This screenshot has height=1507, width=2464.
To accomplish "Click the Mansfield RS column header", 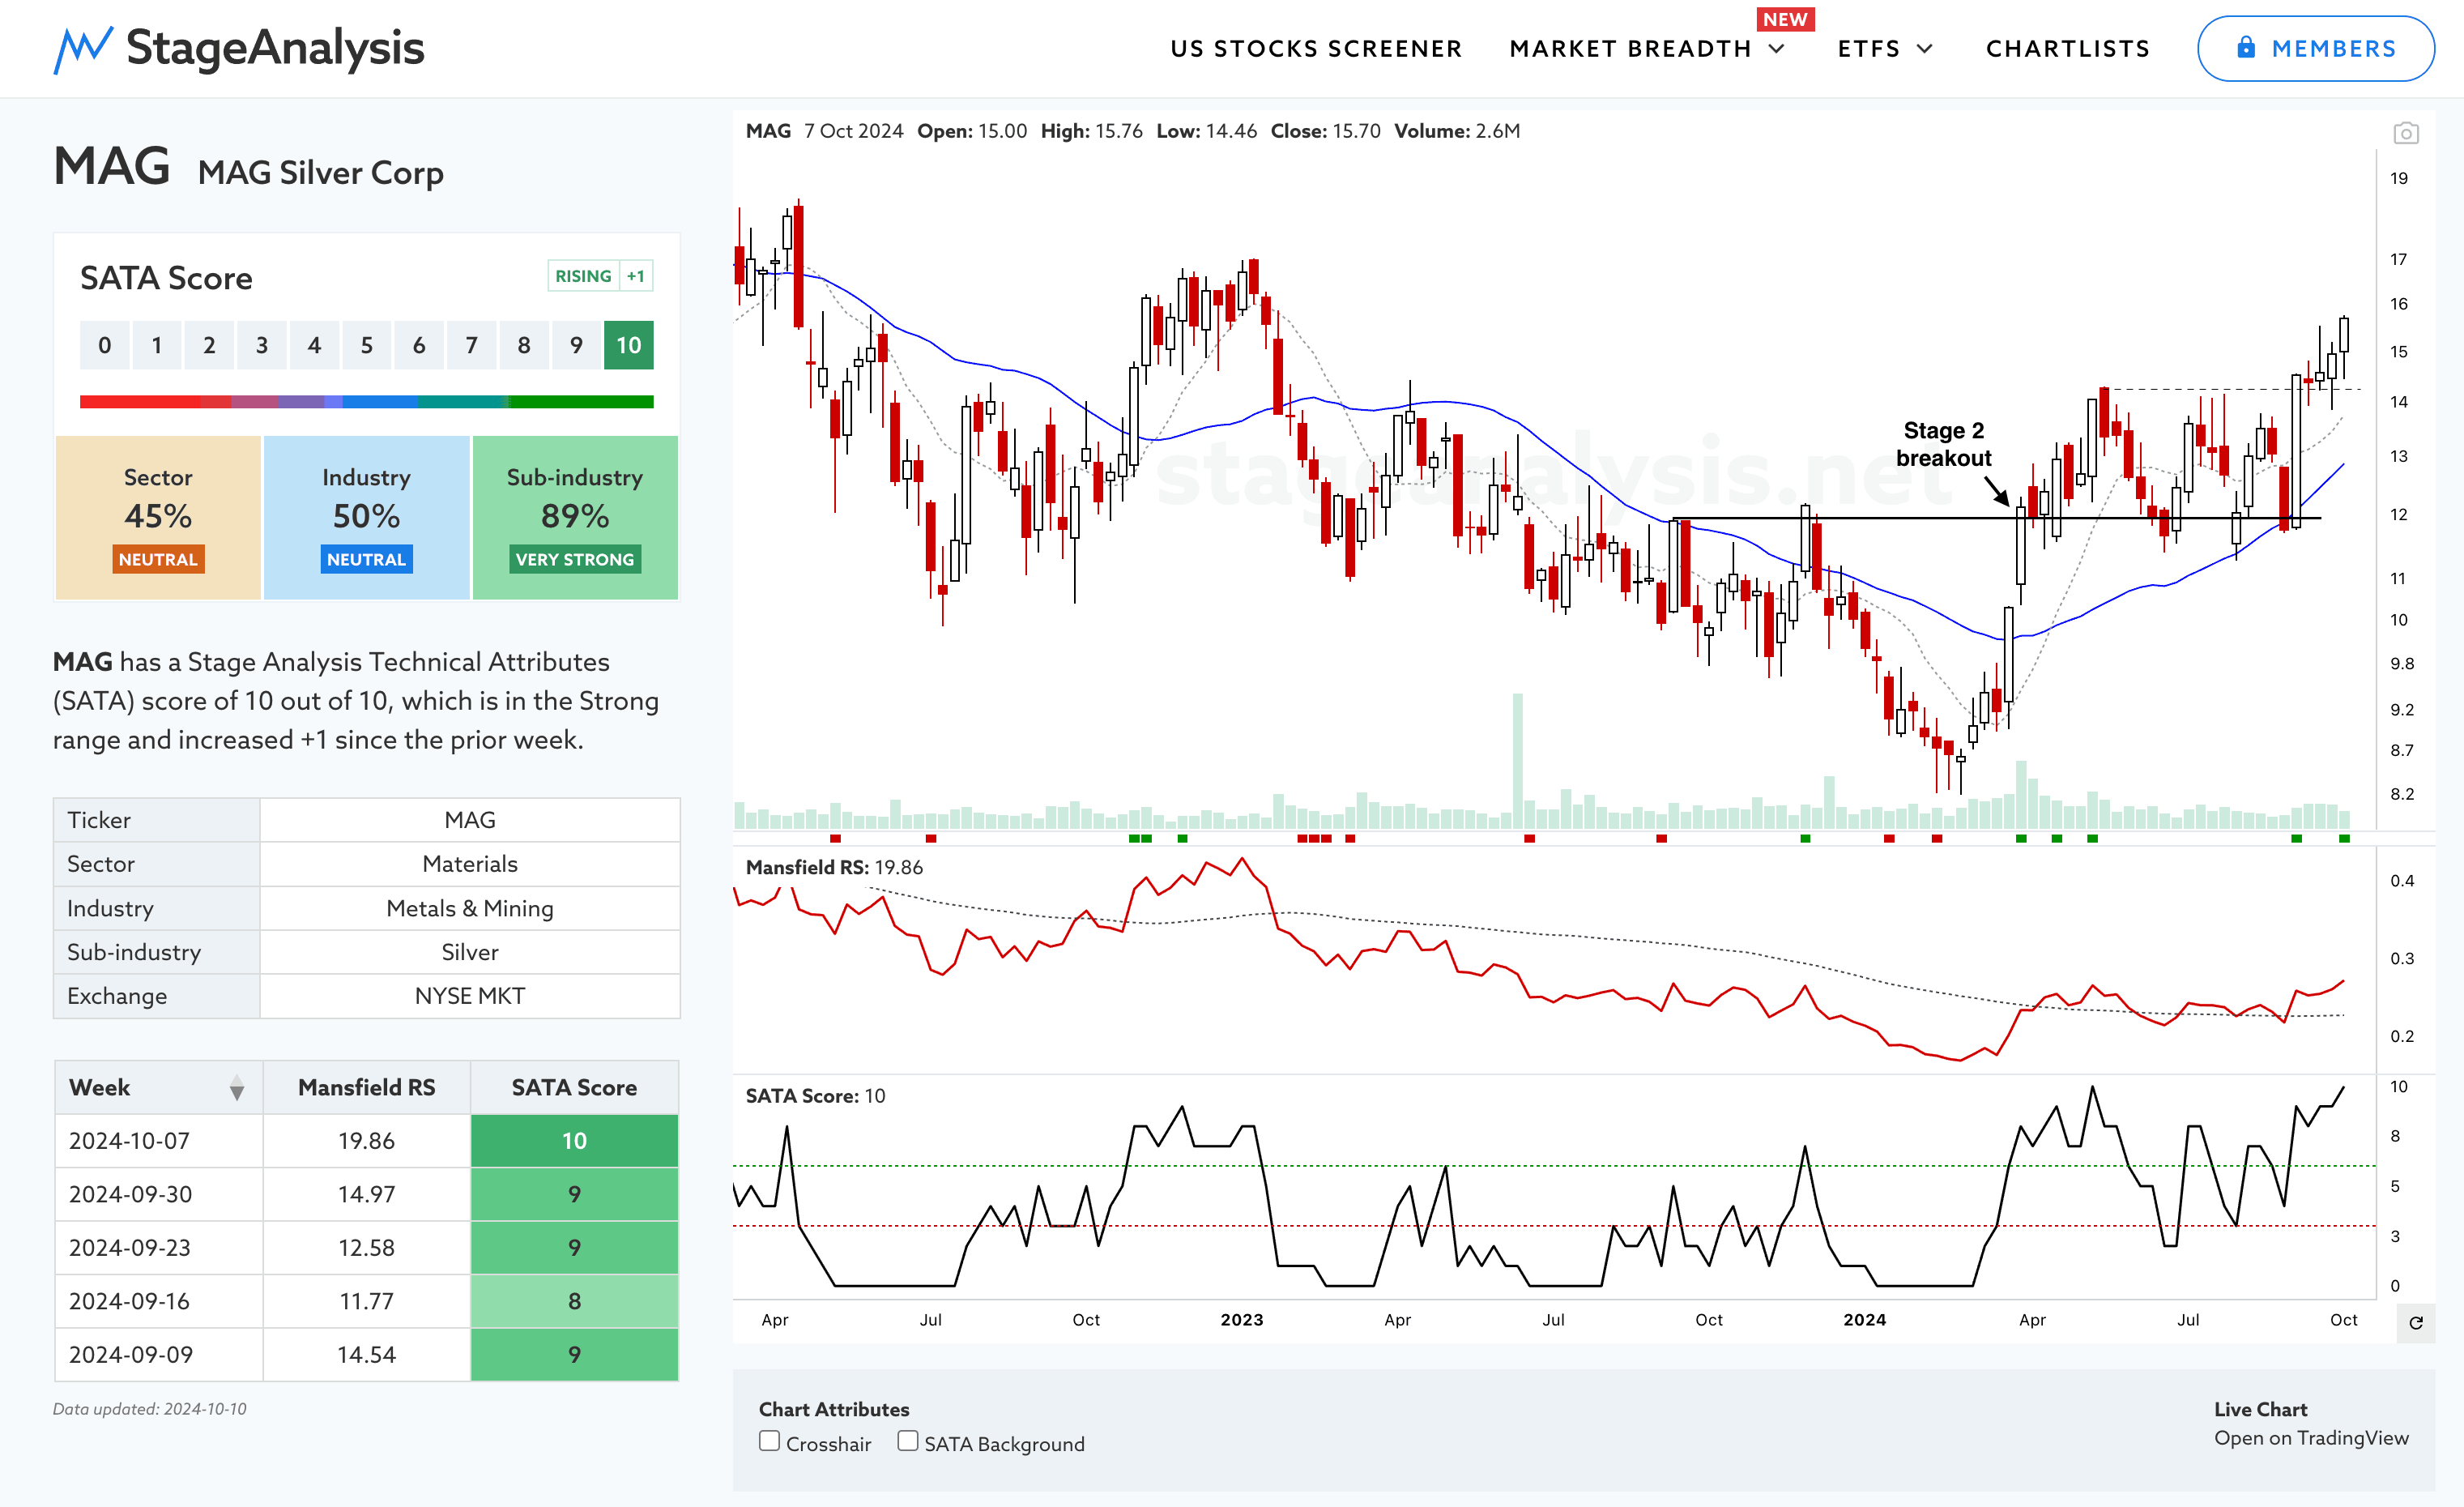I will tap(366, 1088).
